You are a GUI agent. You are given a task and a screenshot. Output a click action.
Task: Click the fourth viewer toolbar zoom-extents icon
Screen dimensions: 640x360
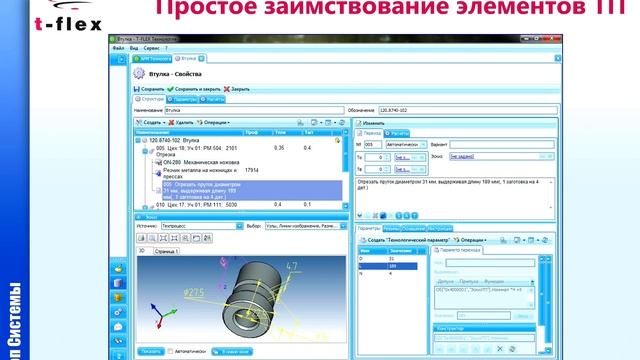tap(174, 238)
